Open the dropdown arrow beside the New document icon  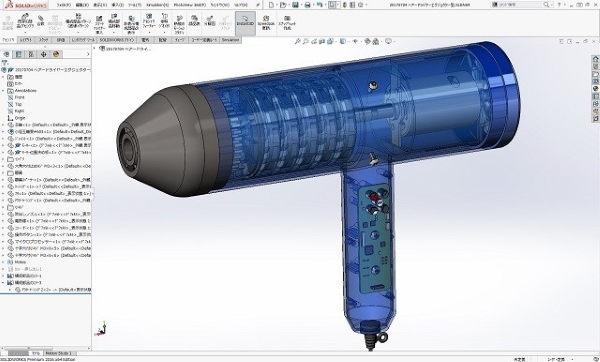[277, 5]
